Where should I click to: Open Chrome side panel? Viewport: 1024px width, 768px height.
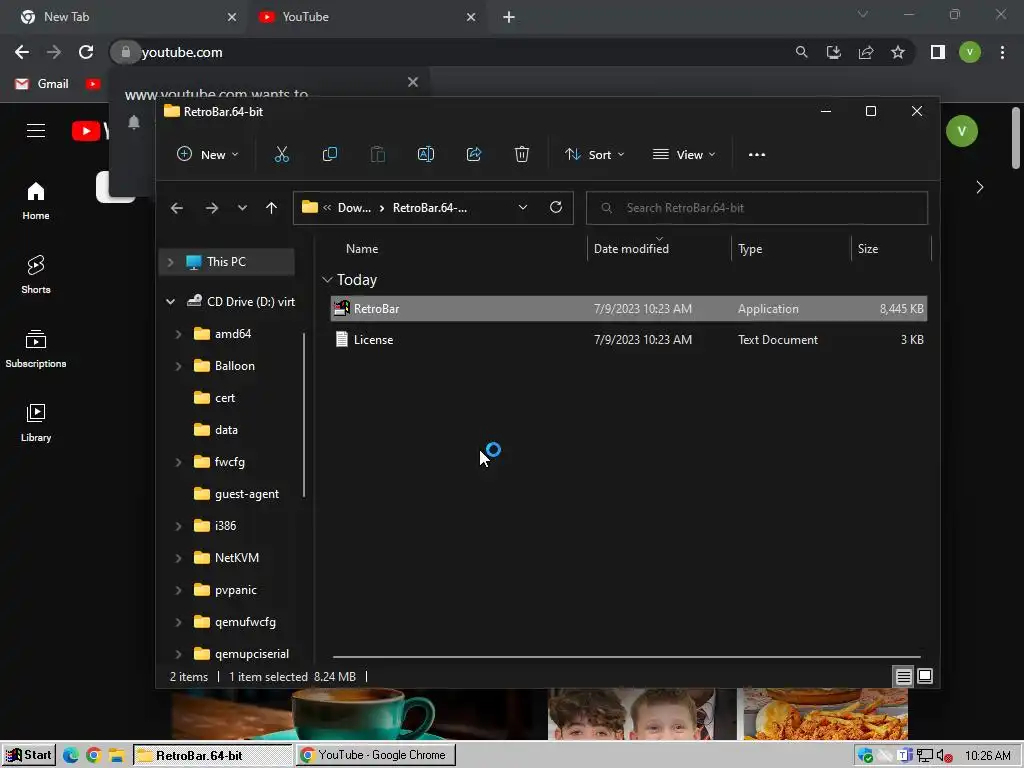(x=938, y=52)
